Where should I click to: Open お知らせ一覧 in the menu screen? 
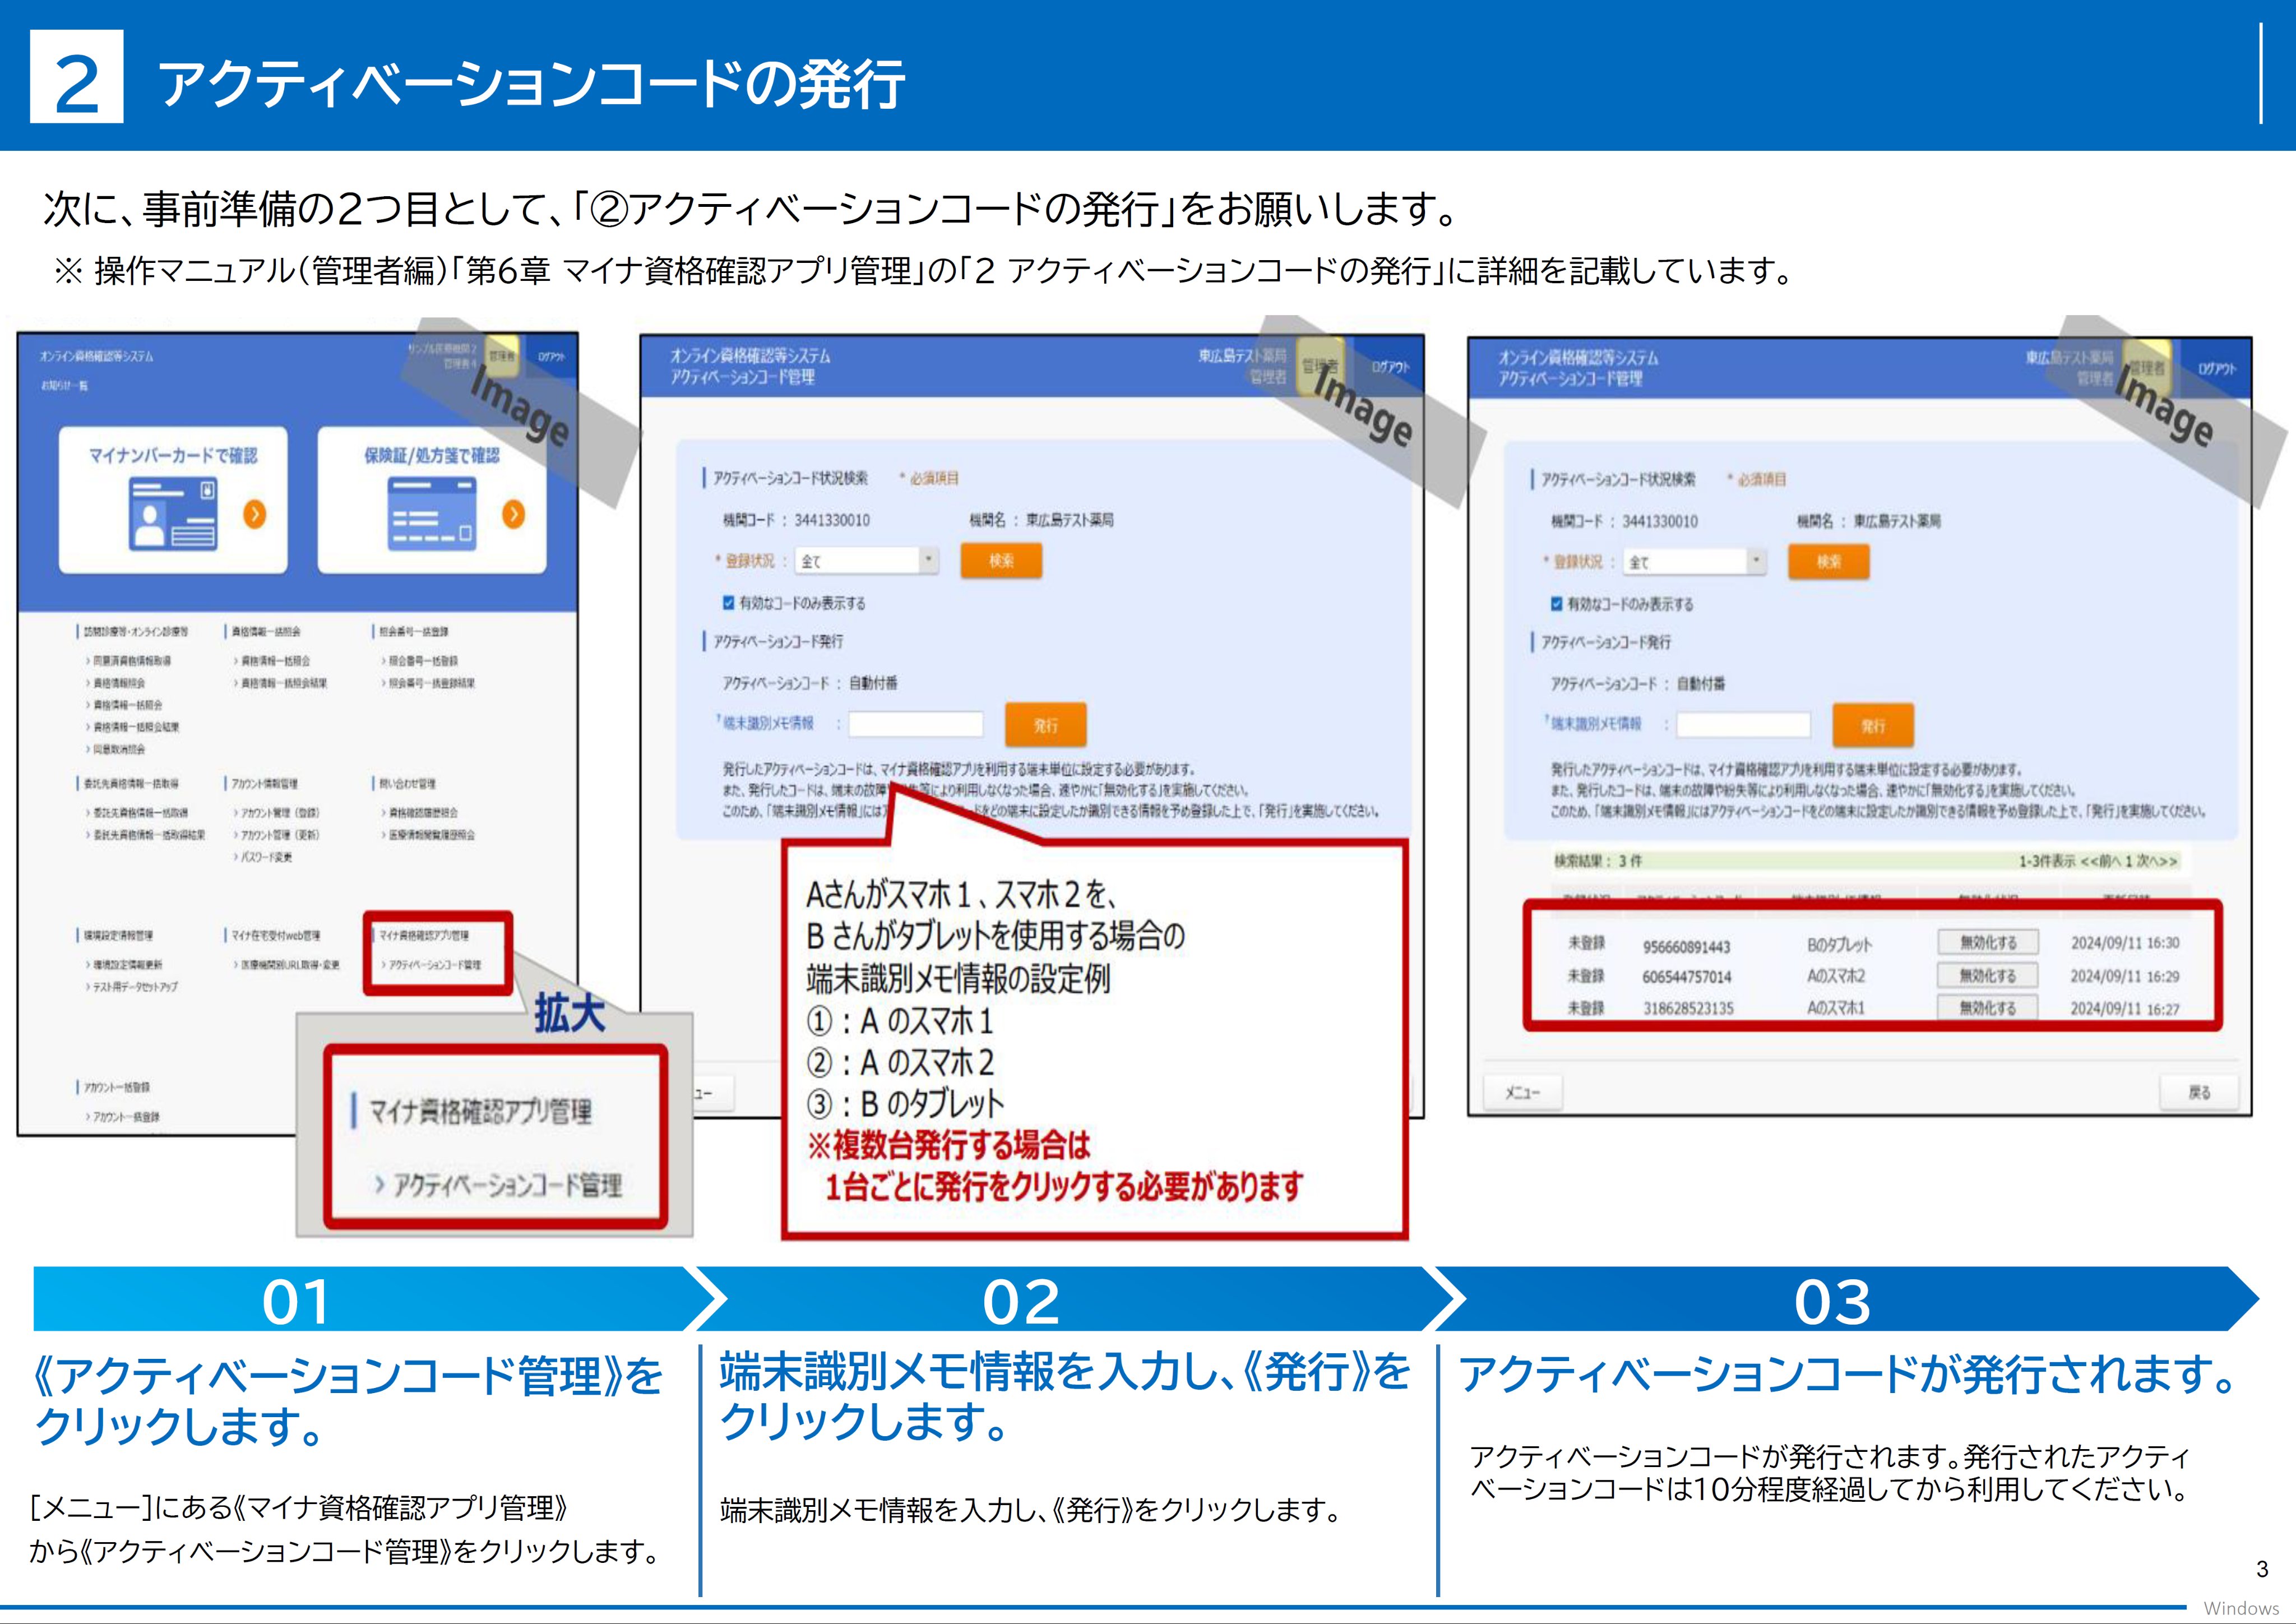tap(64, 385)
